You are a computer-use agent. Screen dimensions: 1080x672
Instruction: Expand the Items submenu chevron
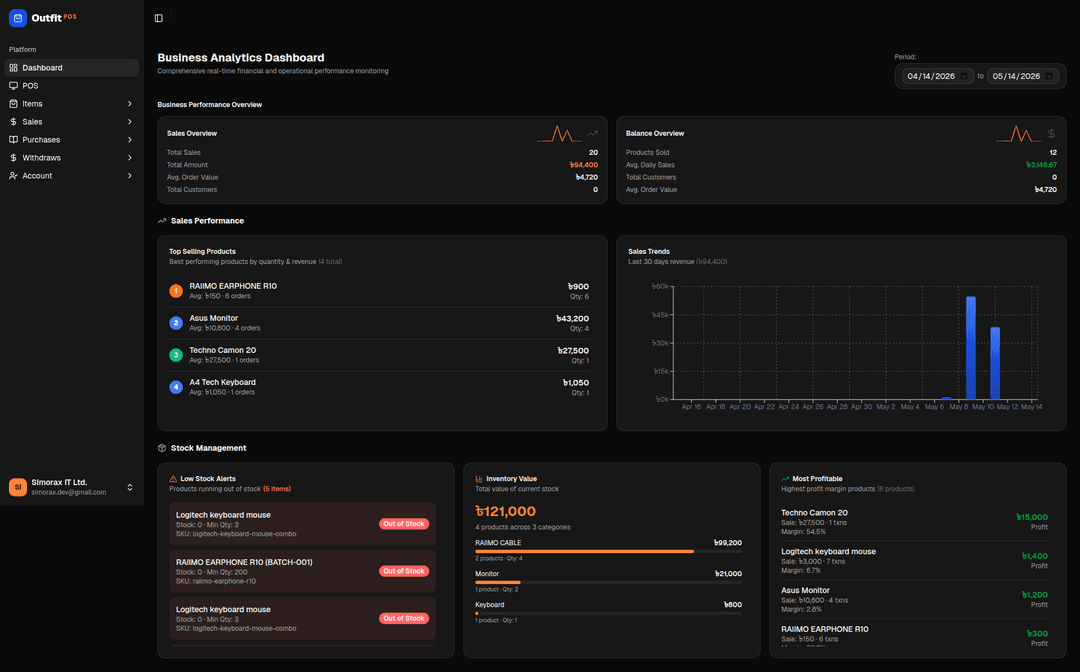point(129,103)
